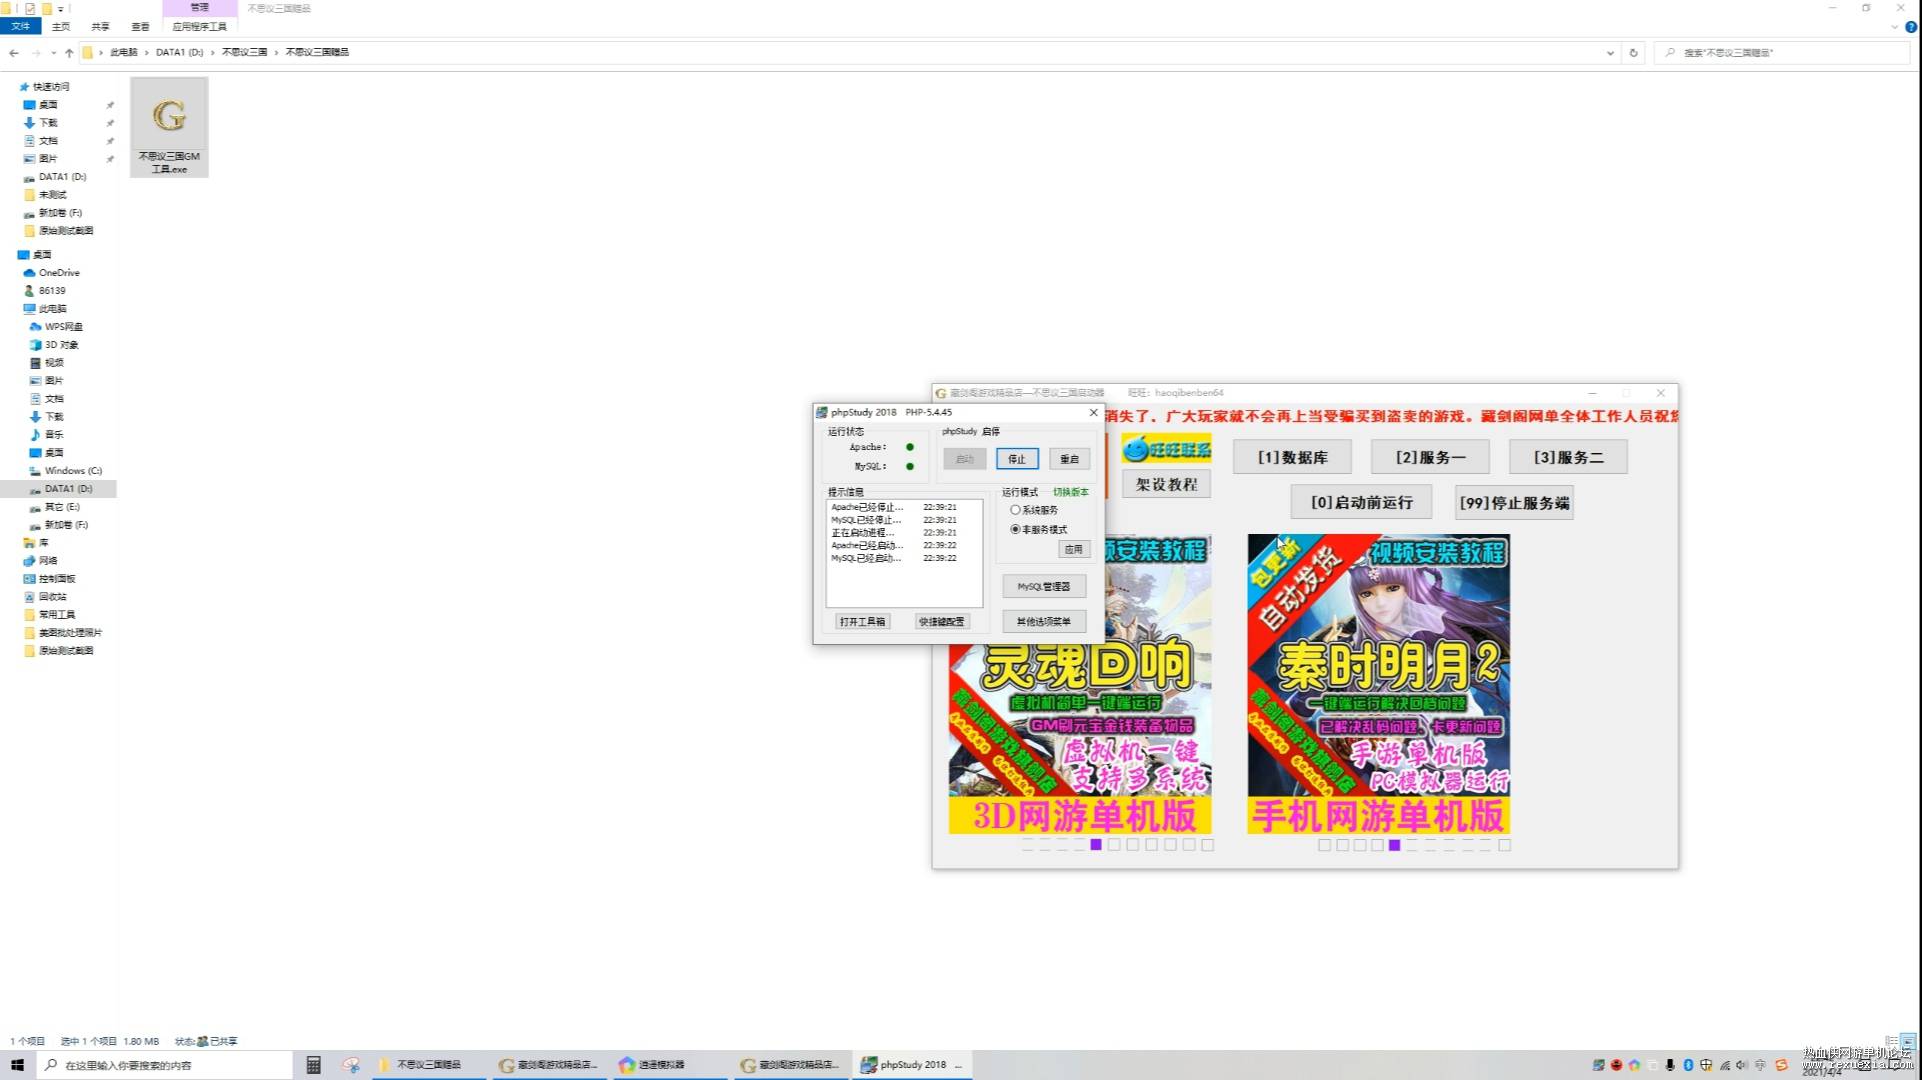Viewport: 1922px width, 1080px height.
Task: Click the 旺旺联系 contact badge
Action: click(x=1166, y=450)
